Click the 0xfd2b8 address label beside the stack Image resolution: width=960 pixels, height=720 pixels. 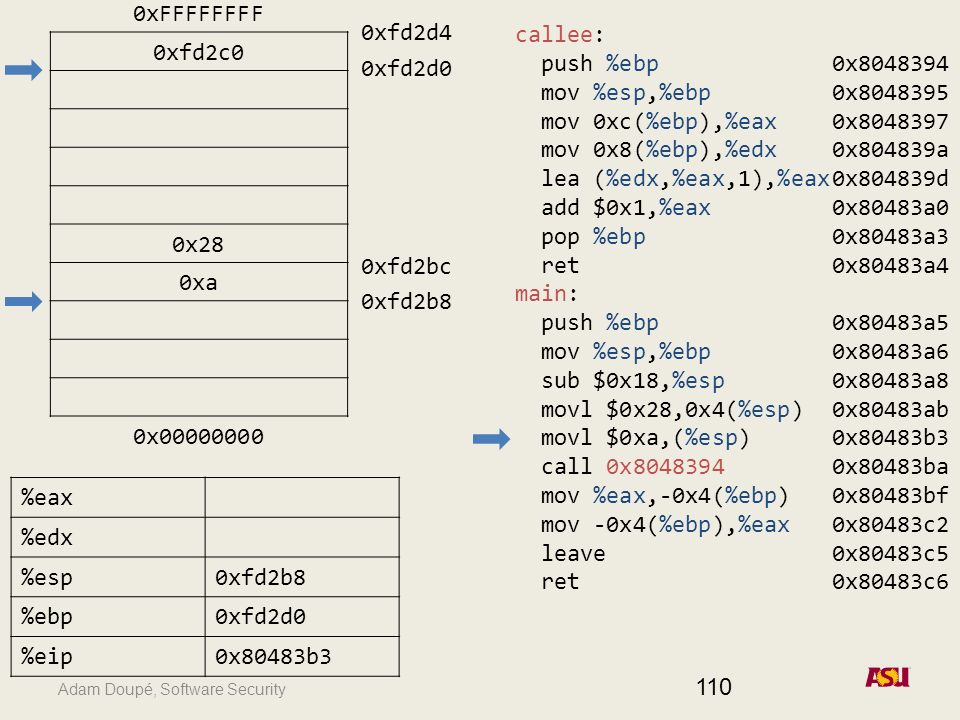(x=406, y=301)
